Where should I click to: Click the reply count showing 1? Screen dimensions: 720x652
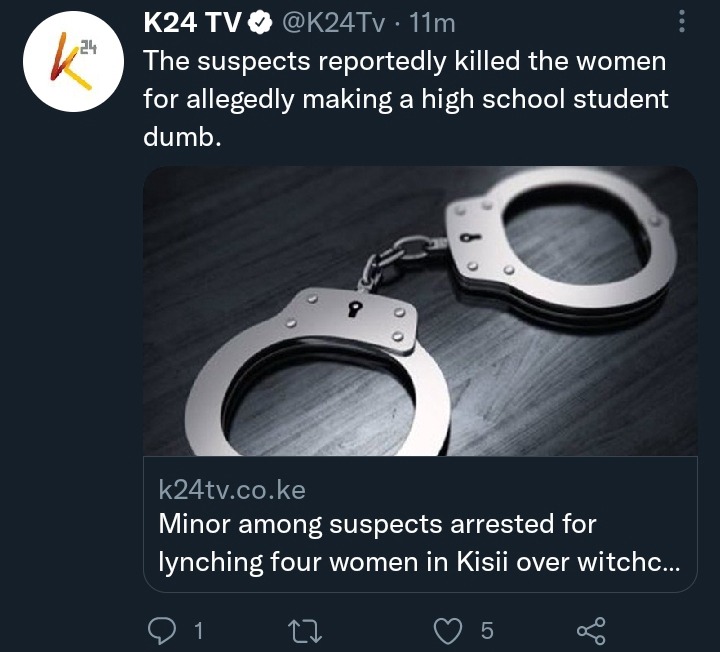[x=198, y=630]
